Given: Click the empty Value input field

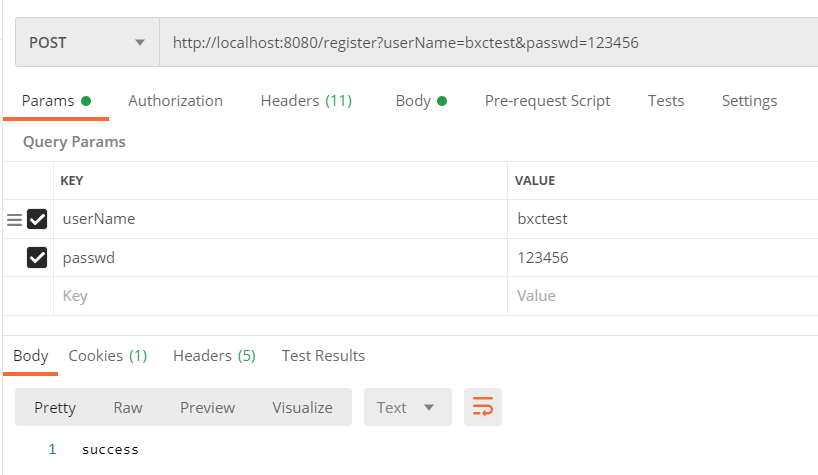Looking at the screenshot, I should pos(663,296).
